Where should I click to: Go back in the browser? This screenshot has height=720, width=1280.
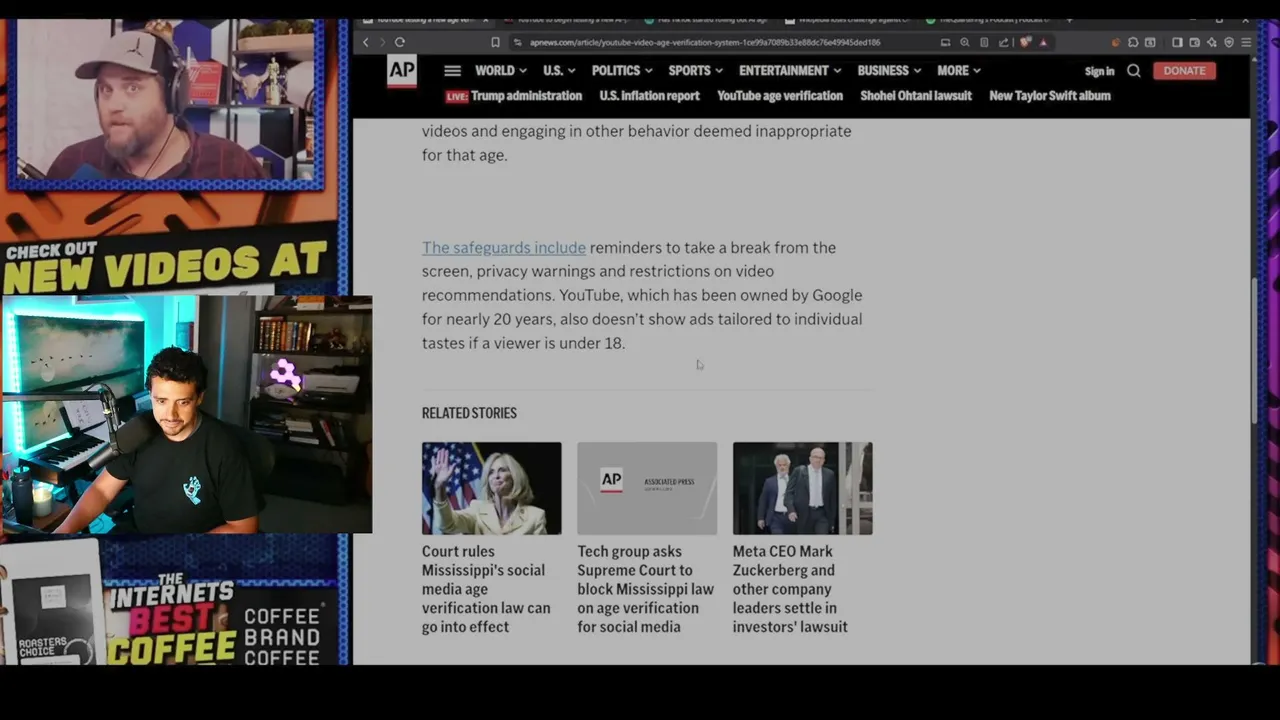click(365, 42)
